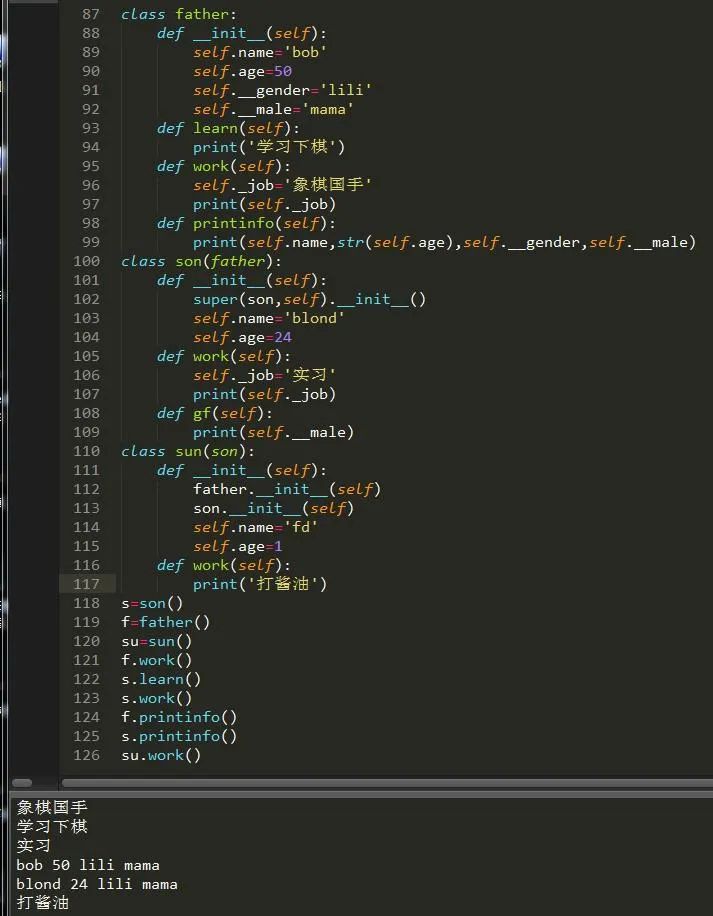The width and height of the screenshot is (713, 916).
Task: Click line number 126 in the gutter
Action: tap(86, 755)
